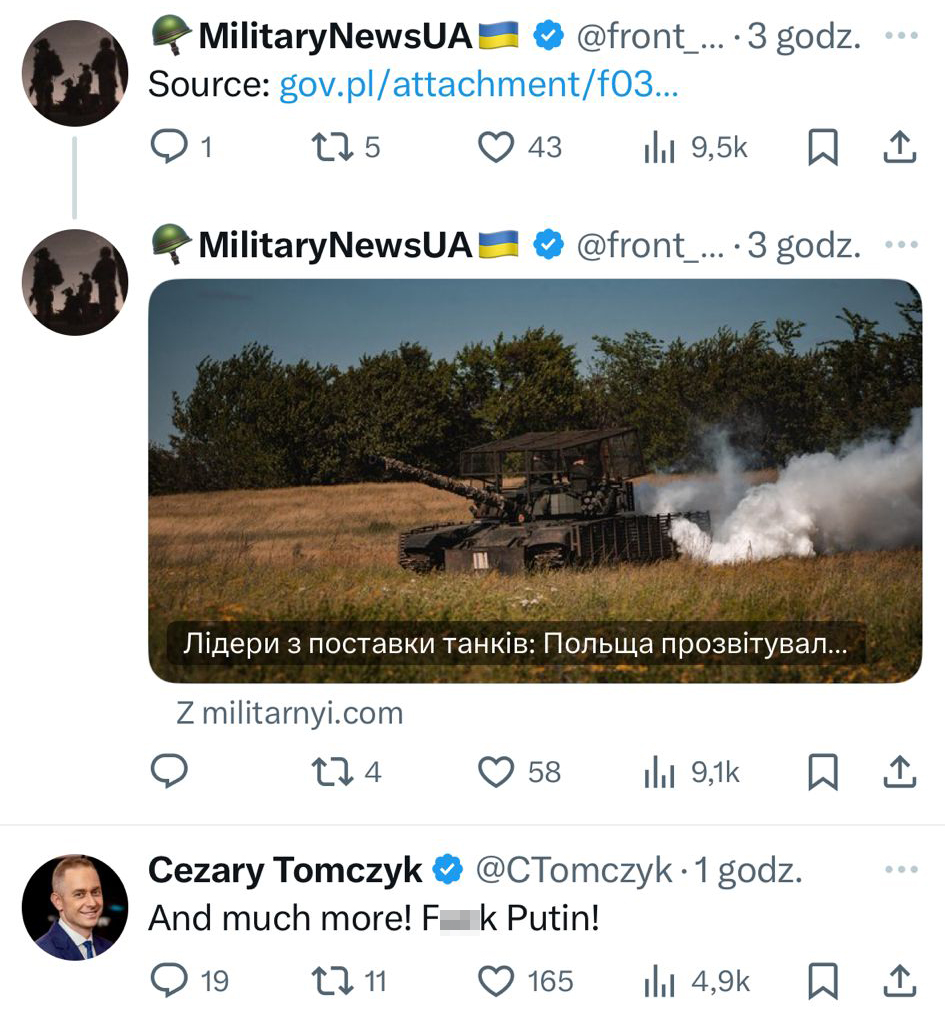The image size is (945, 1033).
Task: Bookmark the gov.pl source tweet
Action: coord(822,148)
